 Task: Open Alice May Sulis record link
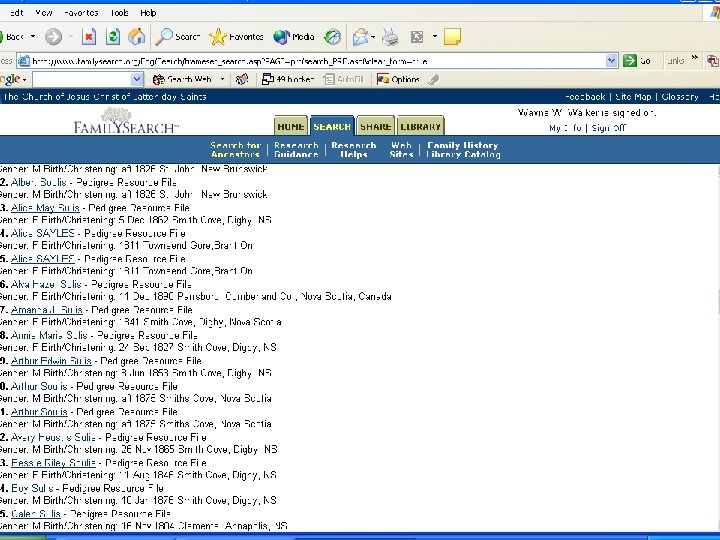pos(45,208)
